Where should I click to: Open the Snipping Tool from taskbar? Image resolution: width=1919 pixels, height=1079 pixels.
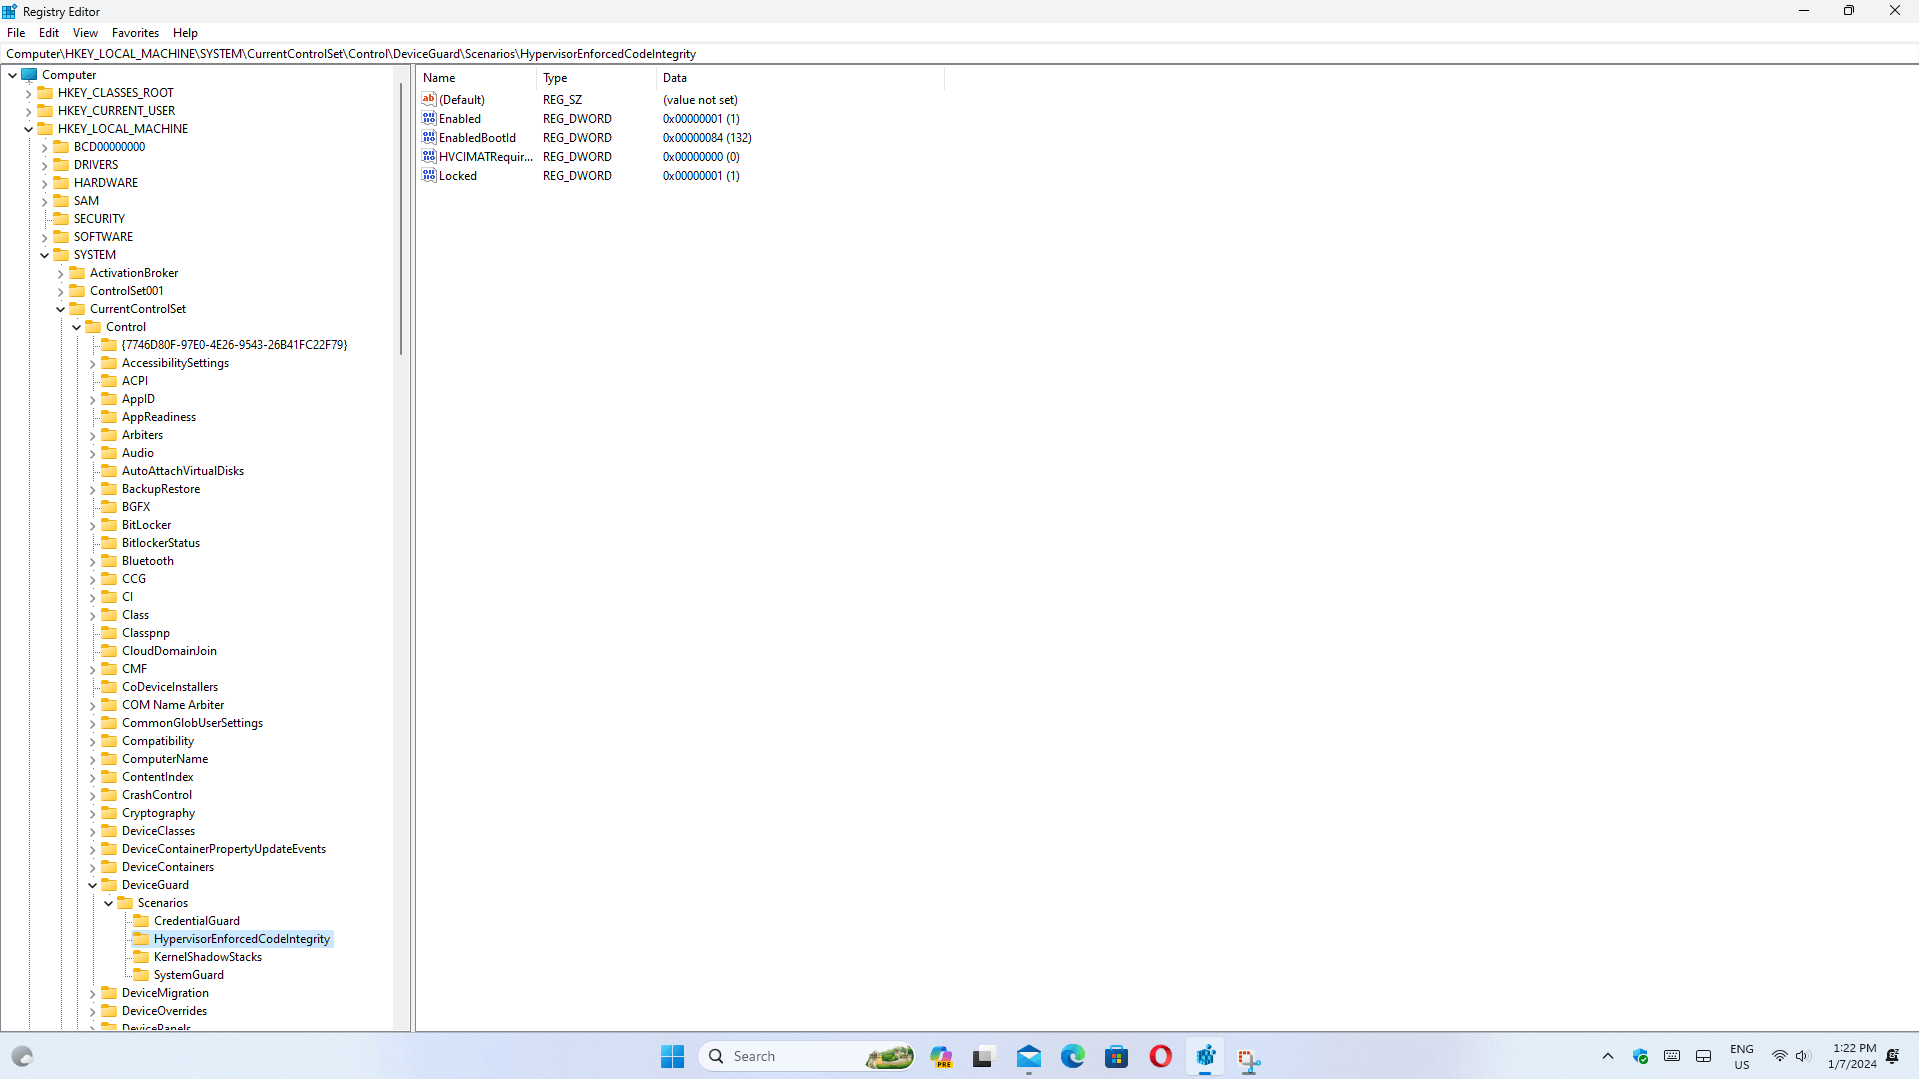(1249, 1058)
